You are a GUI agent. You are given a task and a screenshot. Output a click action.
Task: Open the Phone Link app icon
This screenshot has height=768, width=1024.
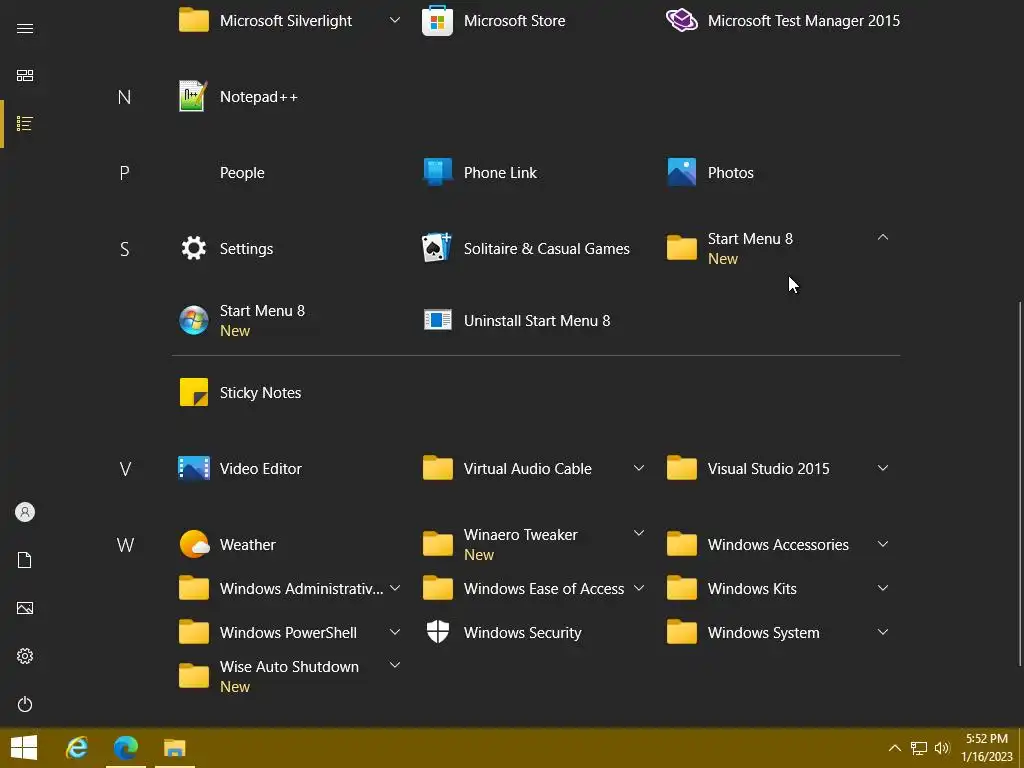[437, 172]
